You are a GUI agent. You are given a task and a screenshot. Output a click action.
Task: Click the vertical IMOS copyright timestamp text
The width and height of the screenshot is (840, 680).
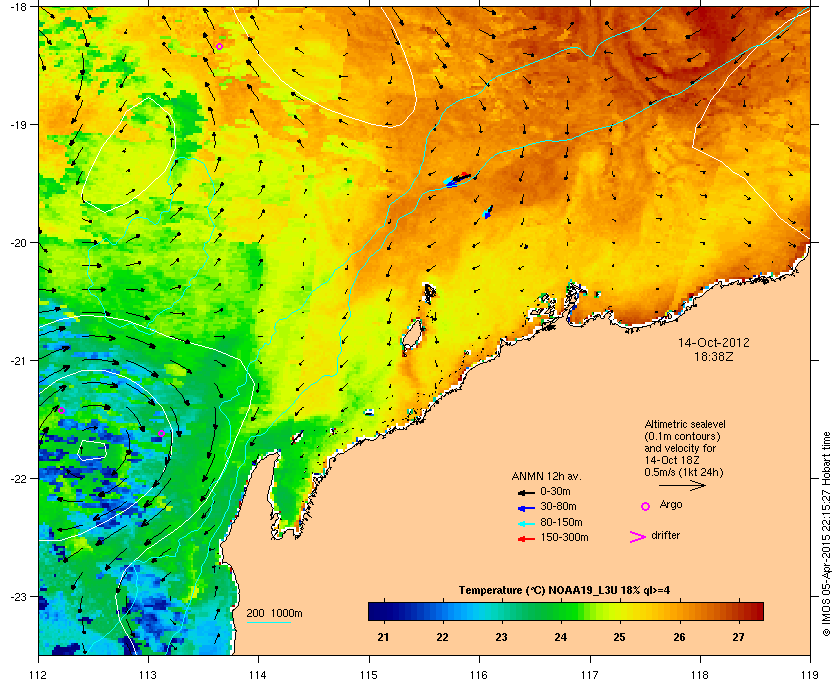[826, 535]
